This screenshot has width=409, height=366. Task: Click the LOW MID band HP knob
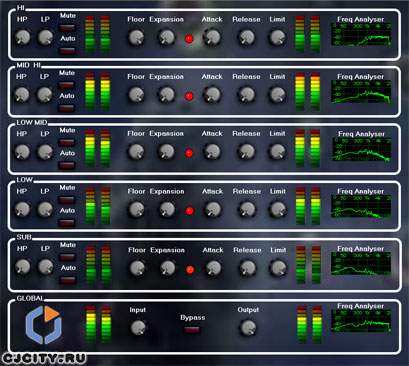[22, 152]
